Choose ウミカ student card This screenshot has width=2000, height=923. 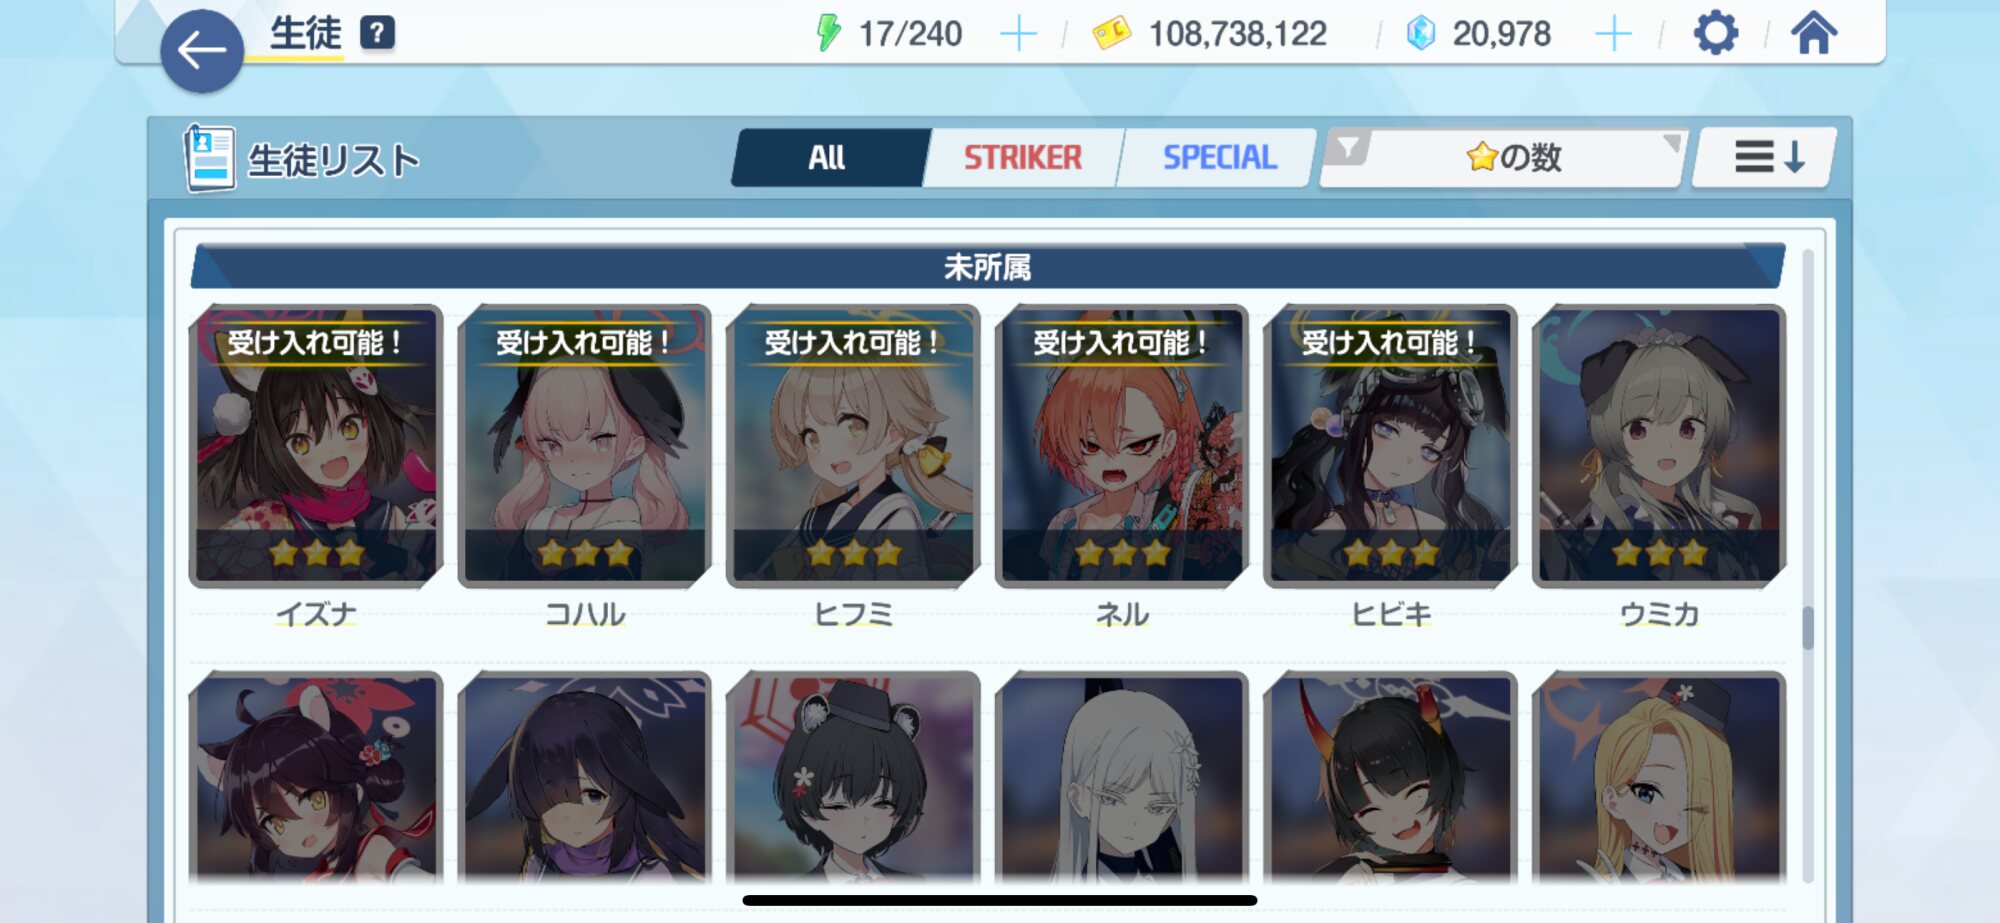coord(1659,446)
